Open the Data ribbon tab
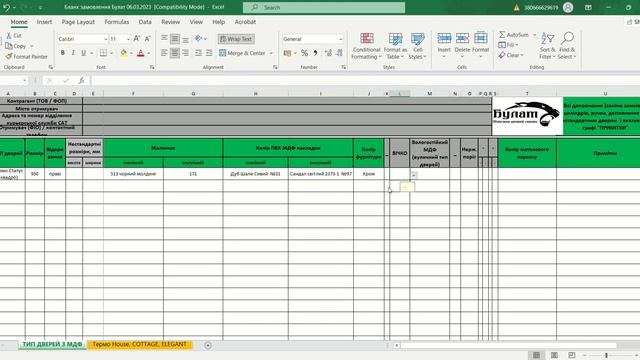Image resolution: width=640 pixels, height=360 pixels. (145, 22)
